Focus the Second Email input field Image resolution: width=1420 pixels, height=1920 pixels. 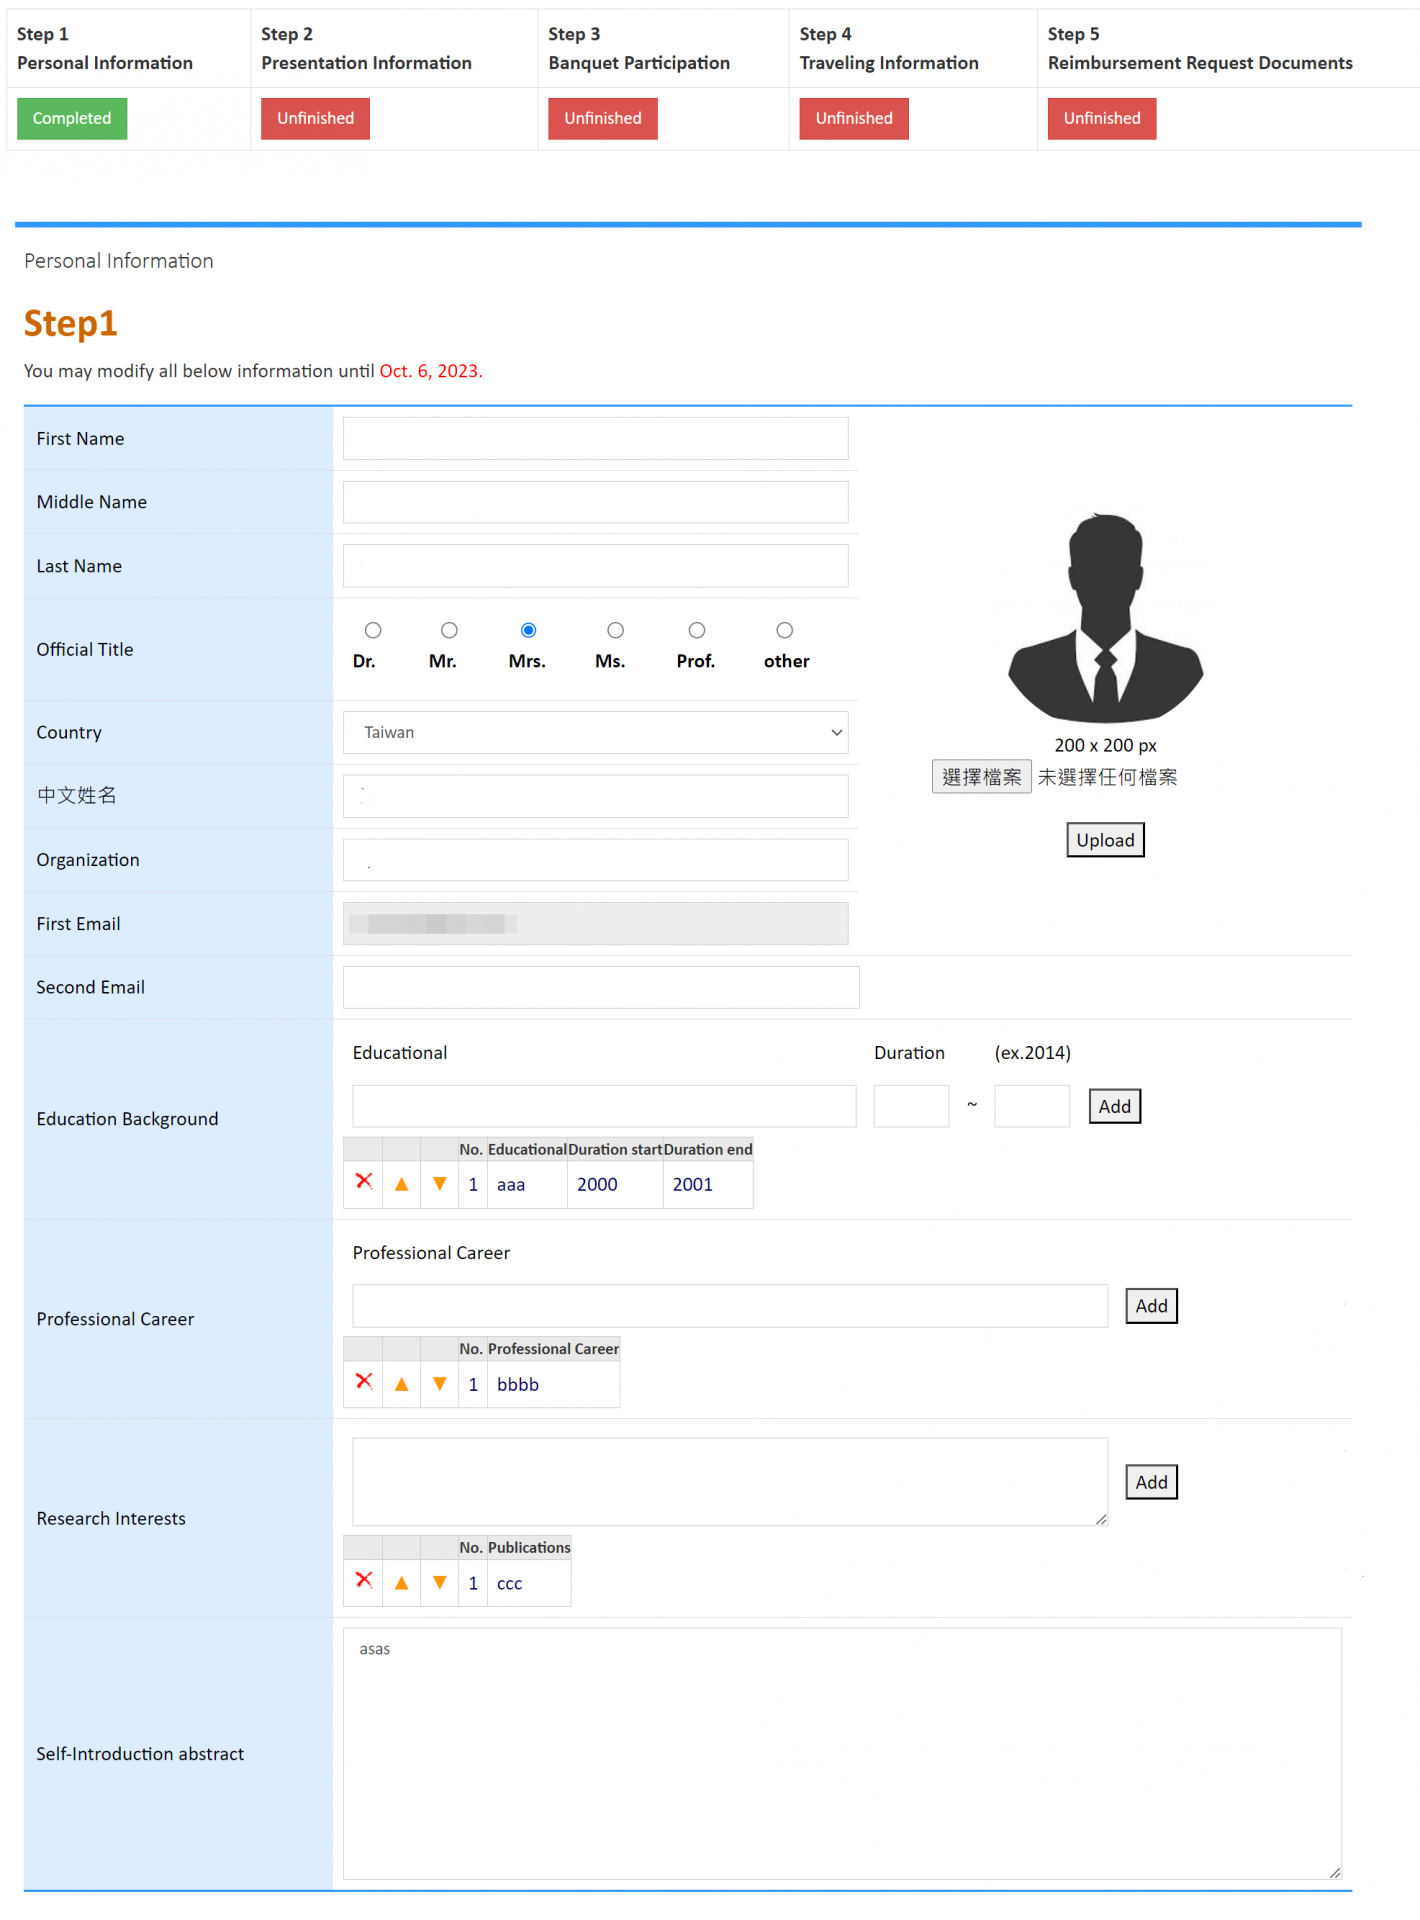[x=601, y=987]
